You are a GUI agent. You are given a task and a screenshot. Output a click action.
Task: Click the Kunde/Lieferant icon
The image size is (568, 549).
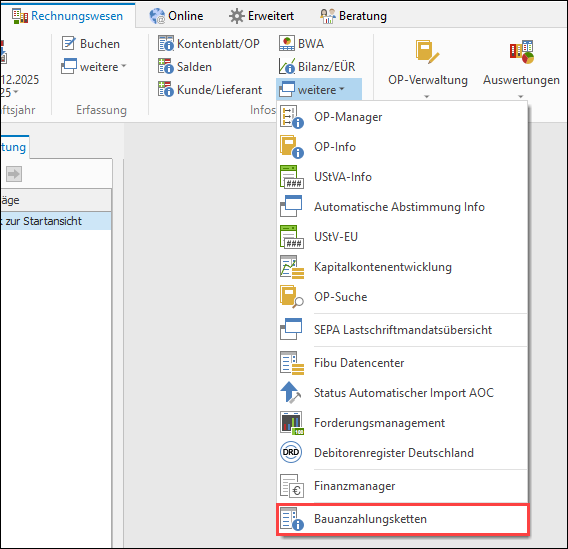tap(166, 89)
